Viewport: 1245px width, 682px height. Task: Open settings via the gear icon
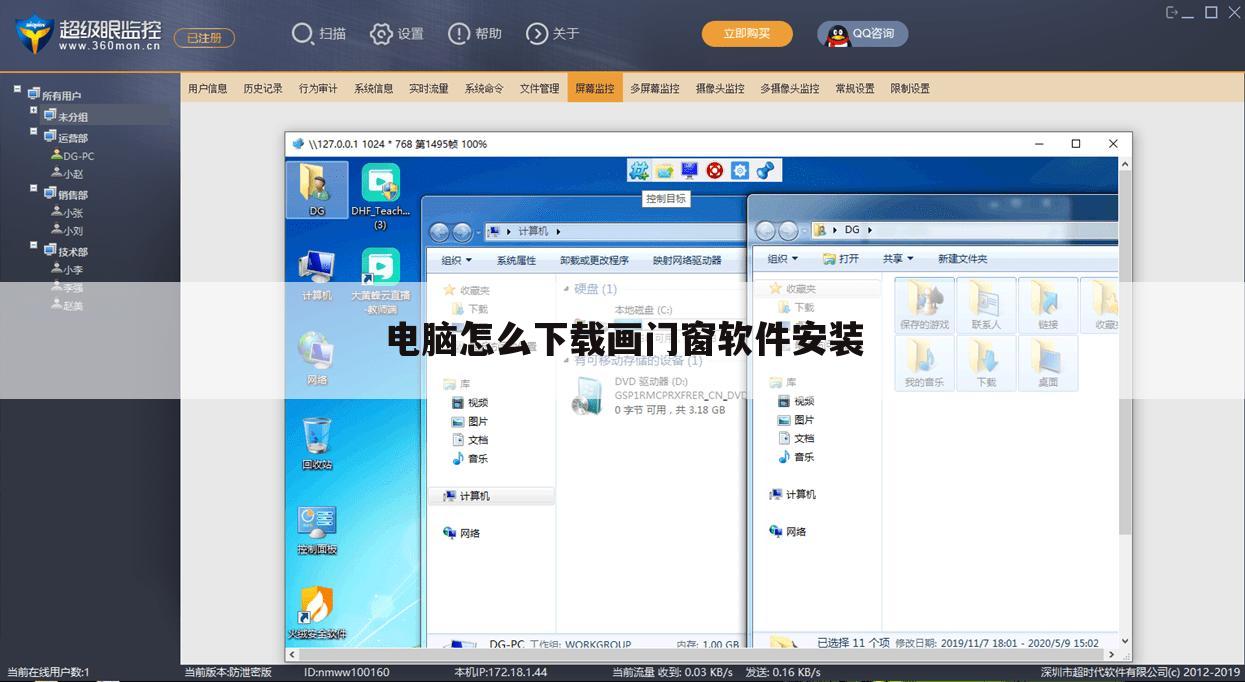381,34
